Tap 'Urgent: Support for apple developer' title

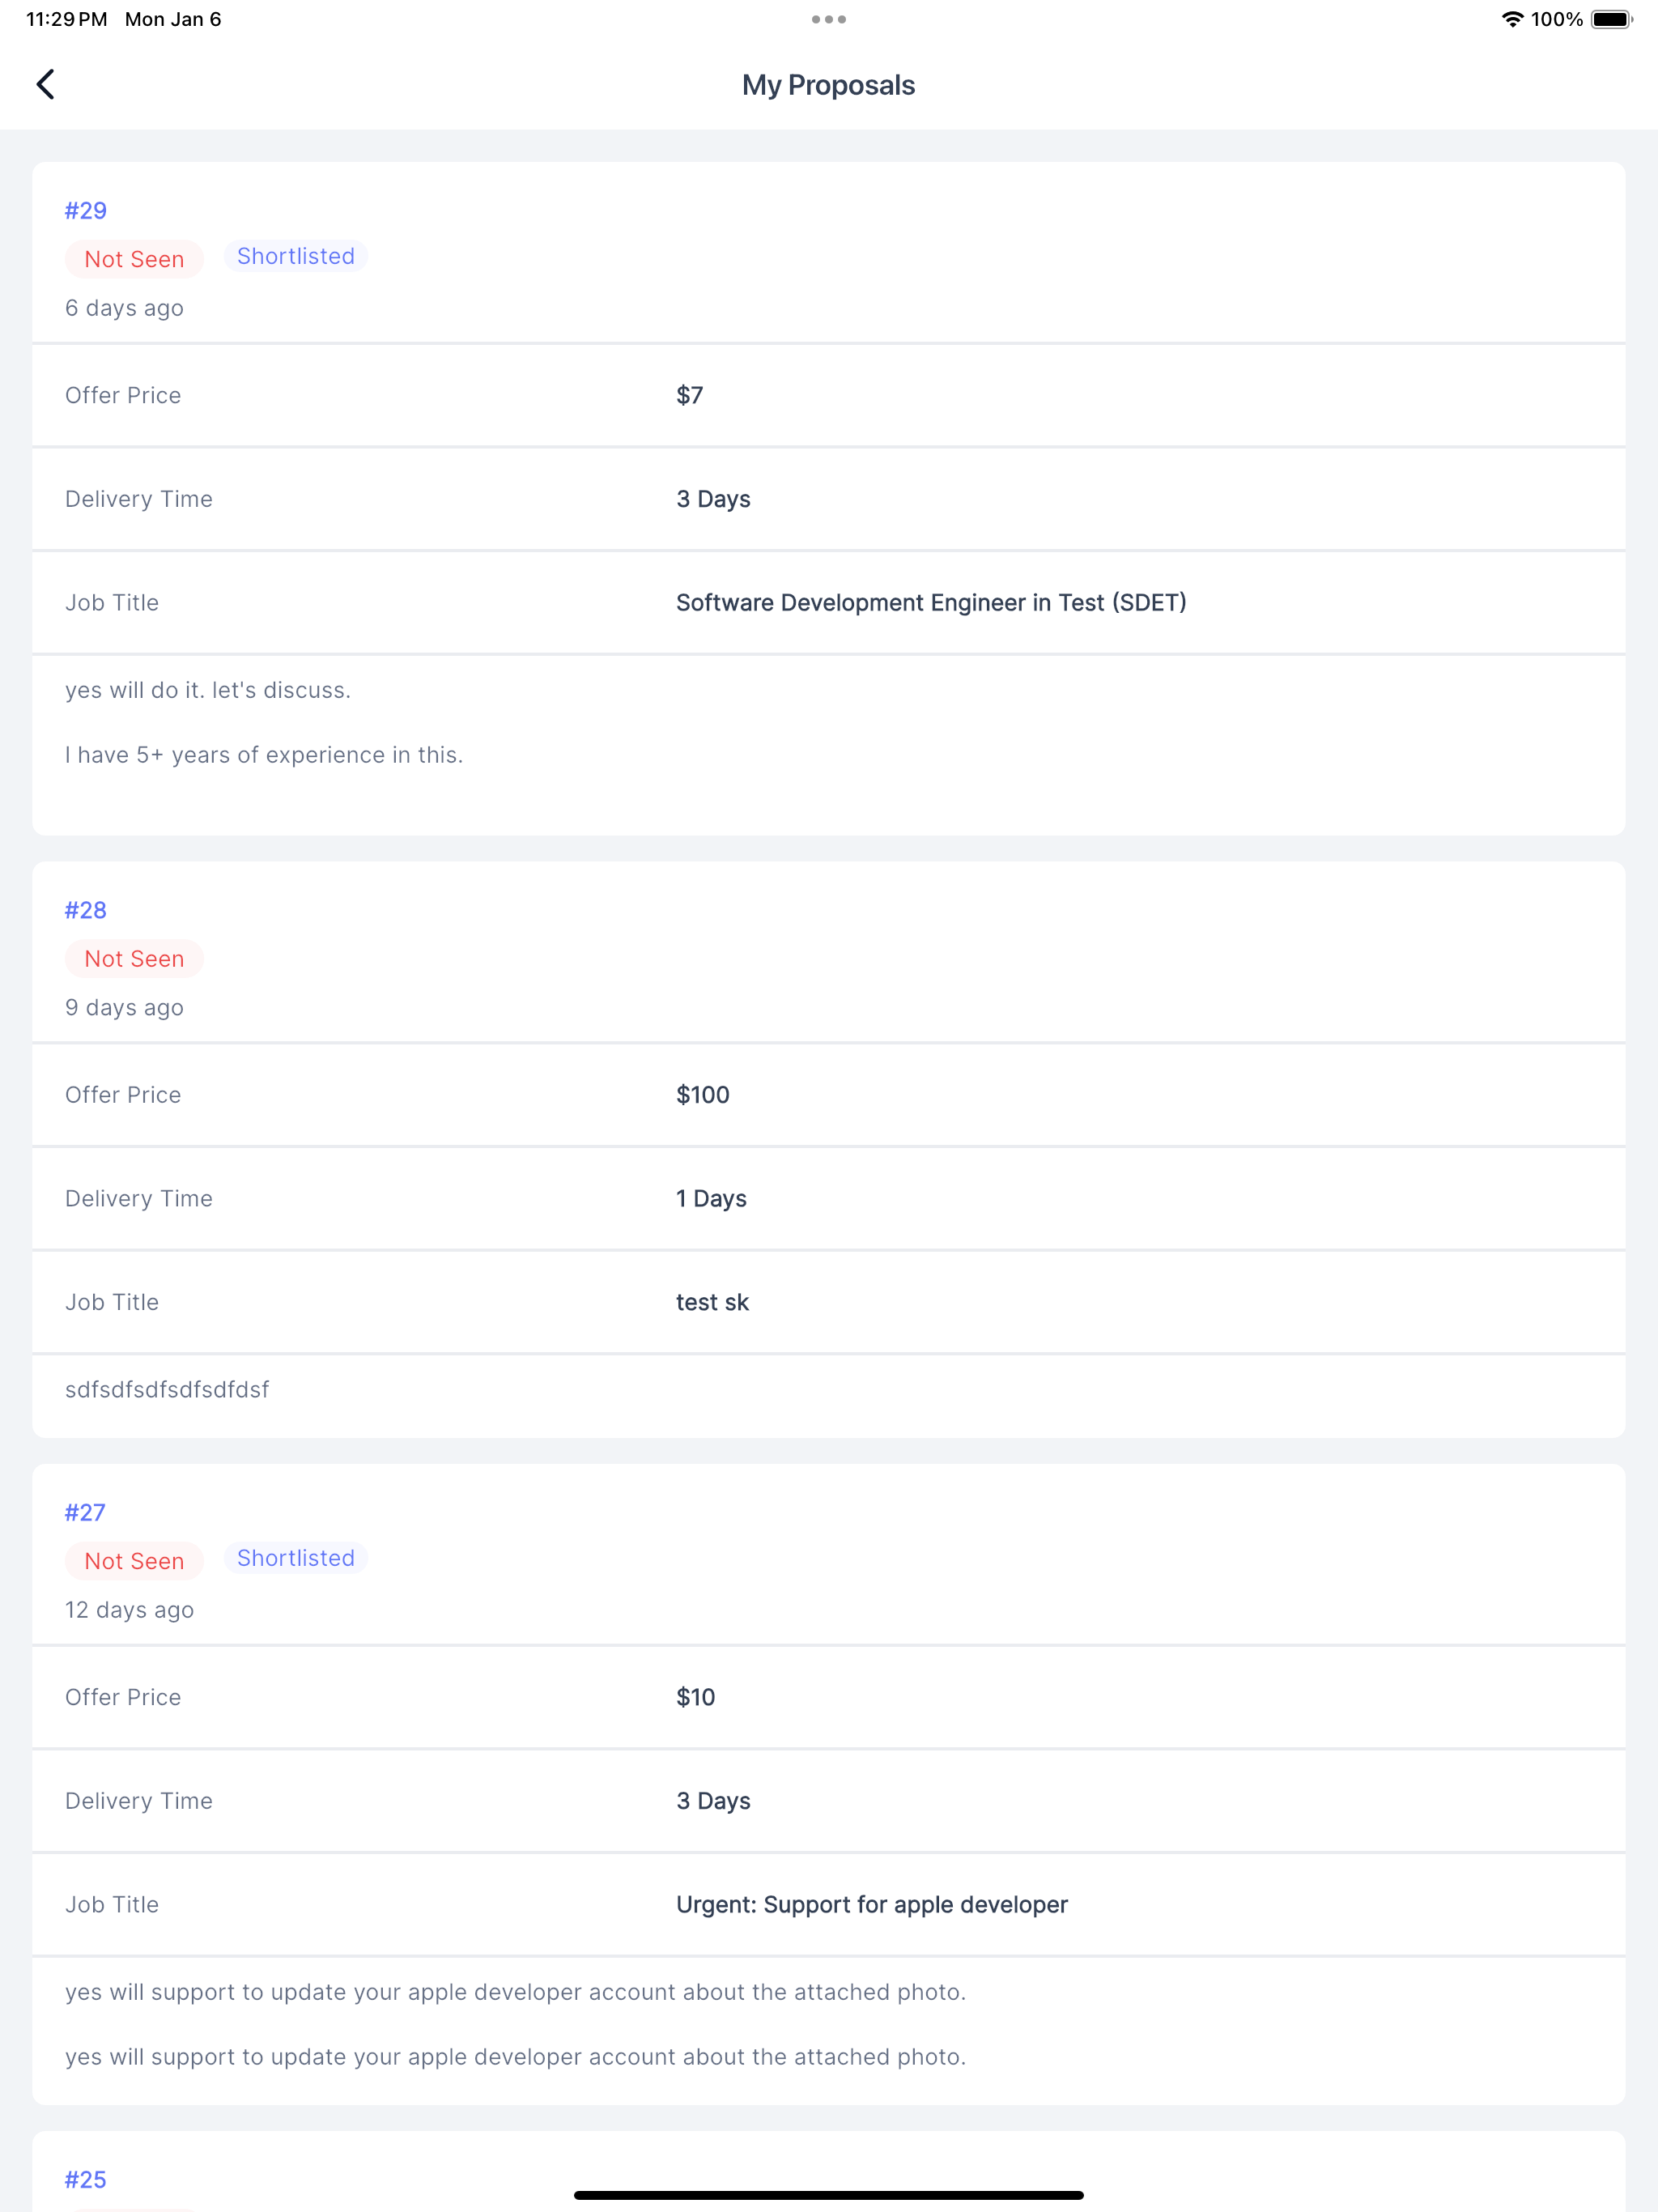tap(872, 1904)
